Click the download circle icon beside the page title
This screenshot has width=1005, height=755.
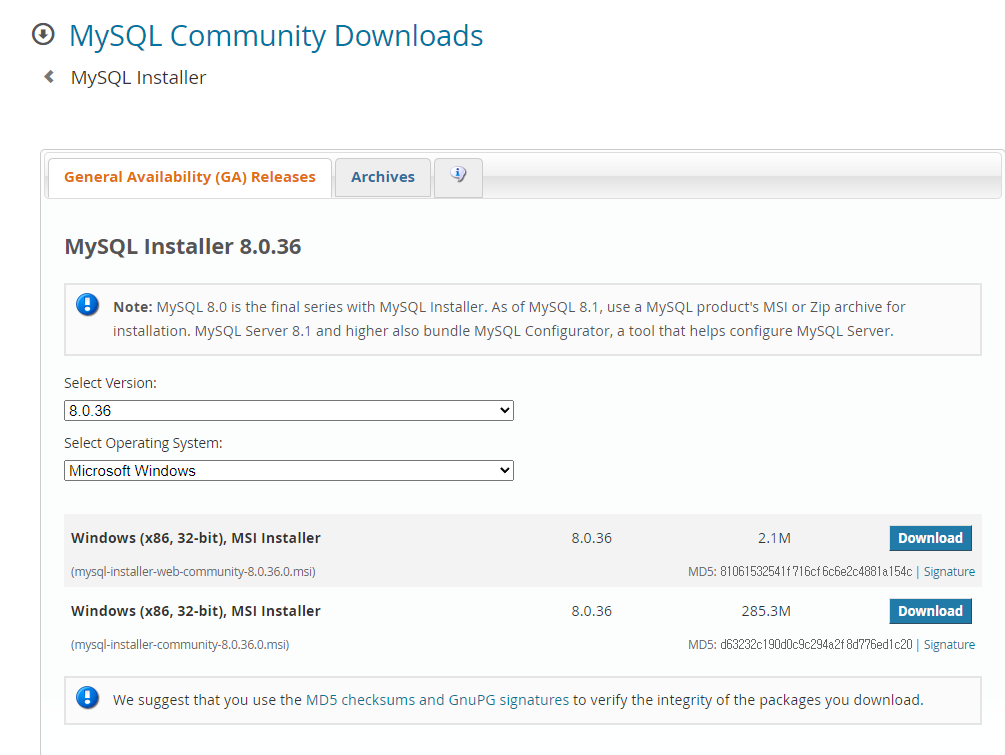tap(43, 34)
